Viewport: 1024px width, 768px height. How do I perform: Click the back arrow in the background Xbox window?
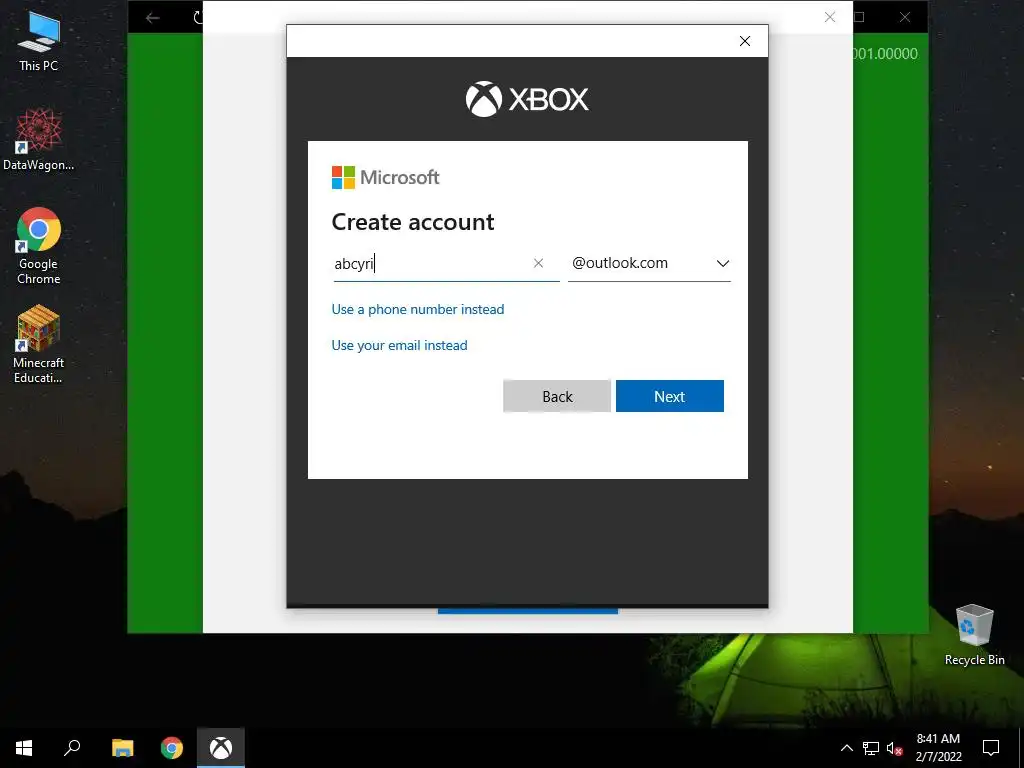coord(153,18)
